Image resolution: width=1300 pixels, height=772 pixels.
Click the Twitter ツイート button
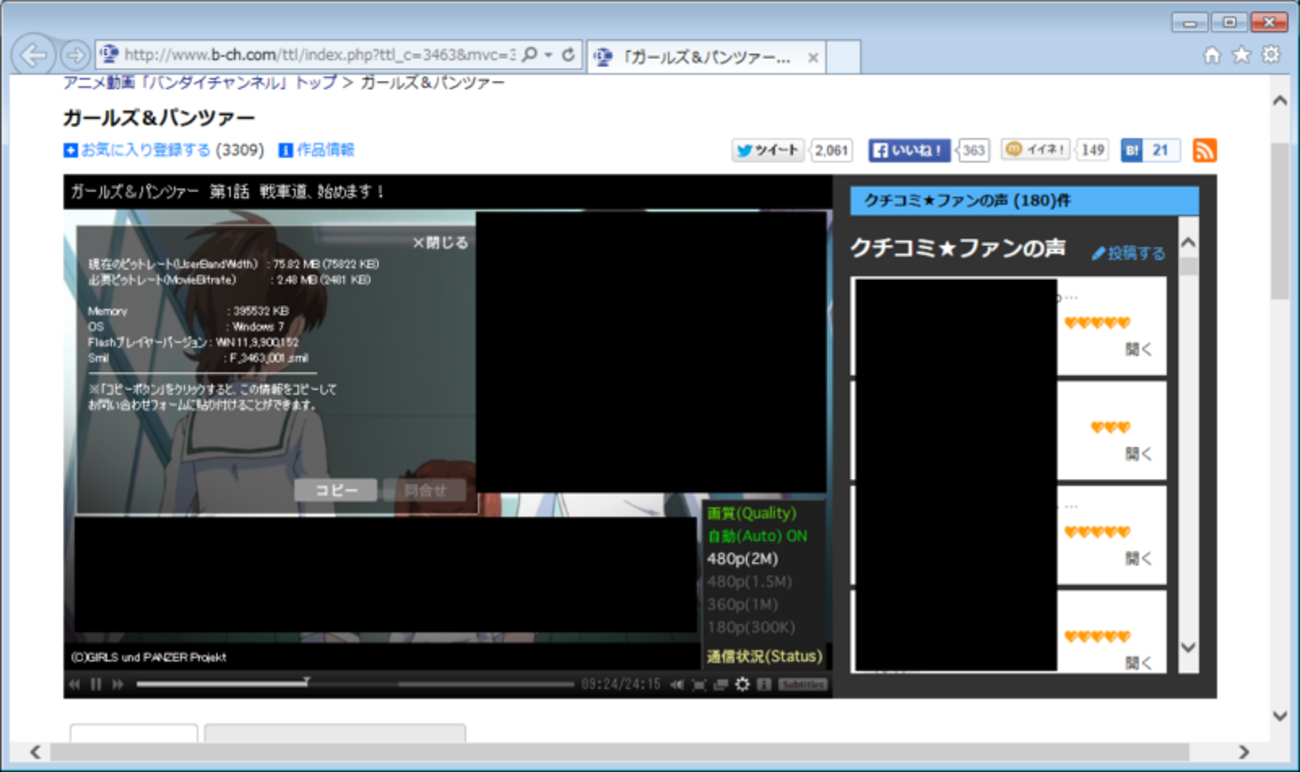[768, 150]
